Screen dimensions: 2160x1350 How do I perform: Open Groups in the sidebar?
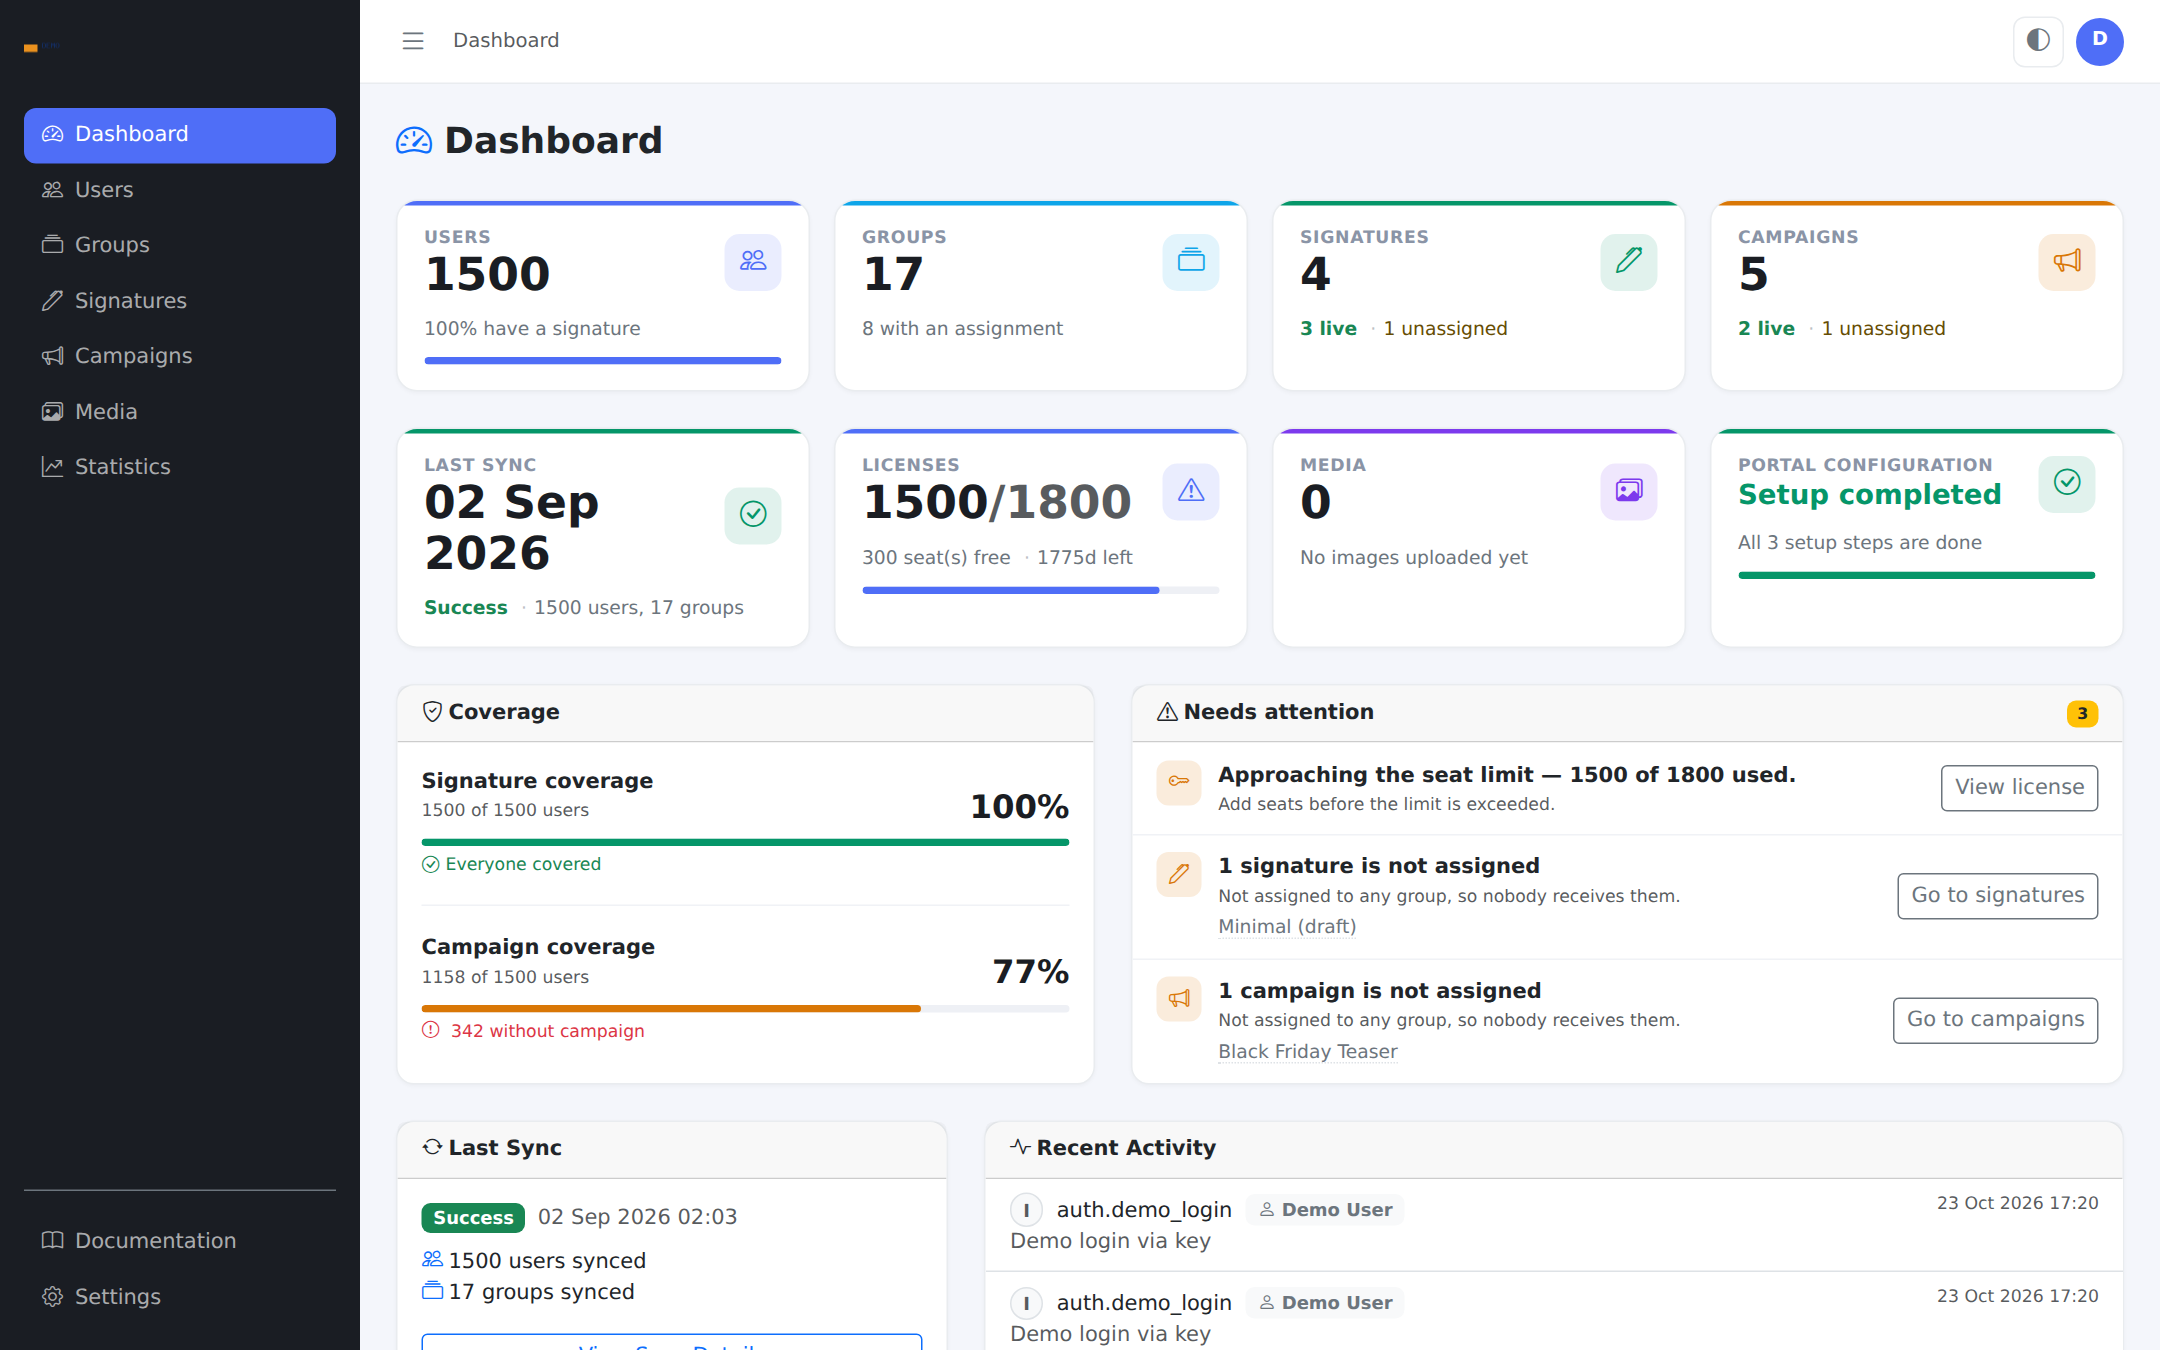pyautogui.click(x=180, y=245)
